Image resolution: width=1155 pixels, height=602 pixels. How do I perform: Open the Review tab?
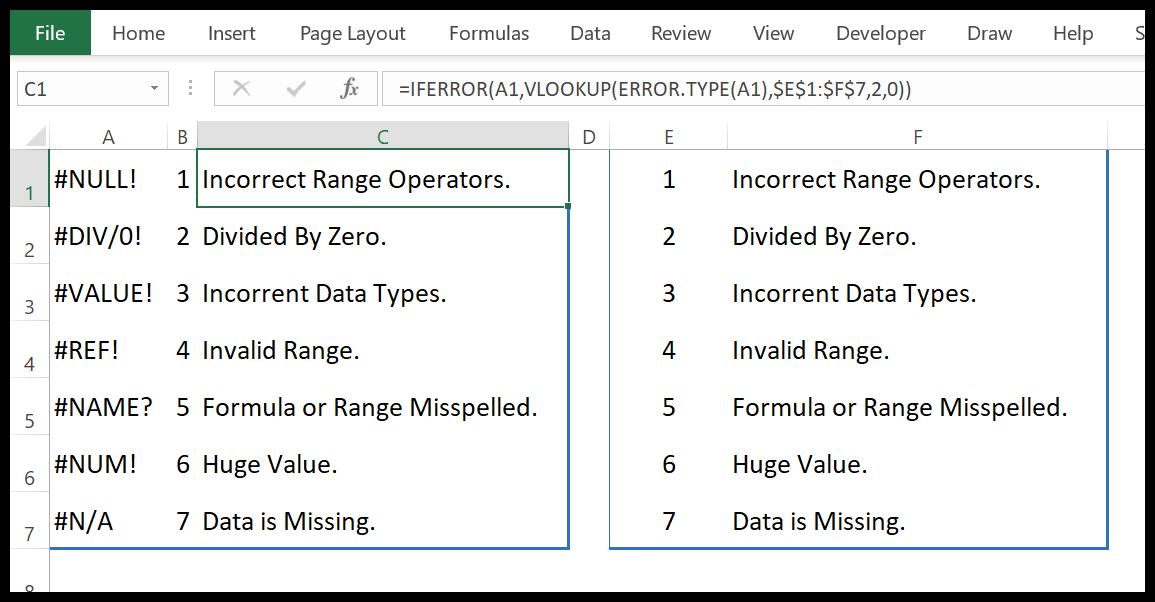coord(681,33)
